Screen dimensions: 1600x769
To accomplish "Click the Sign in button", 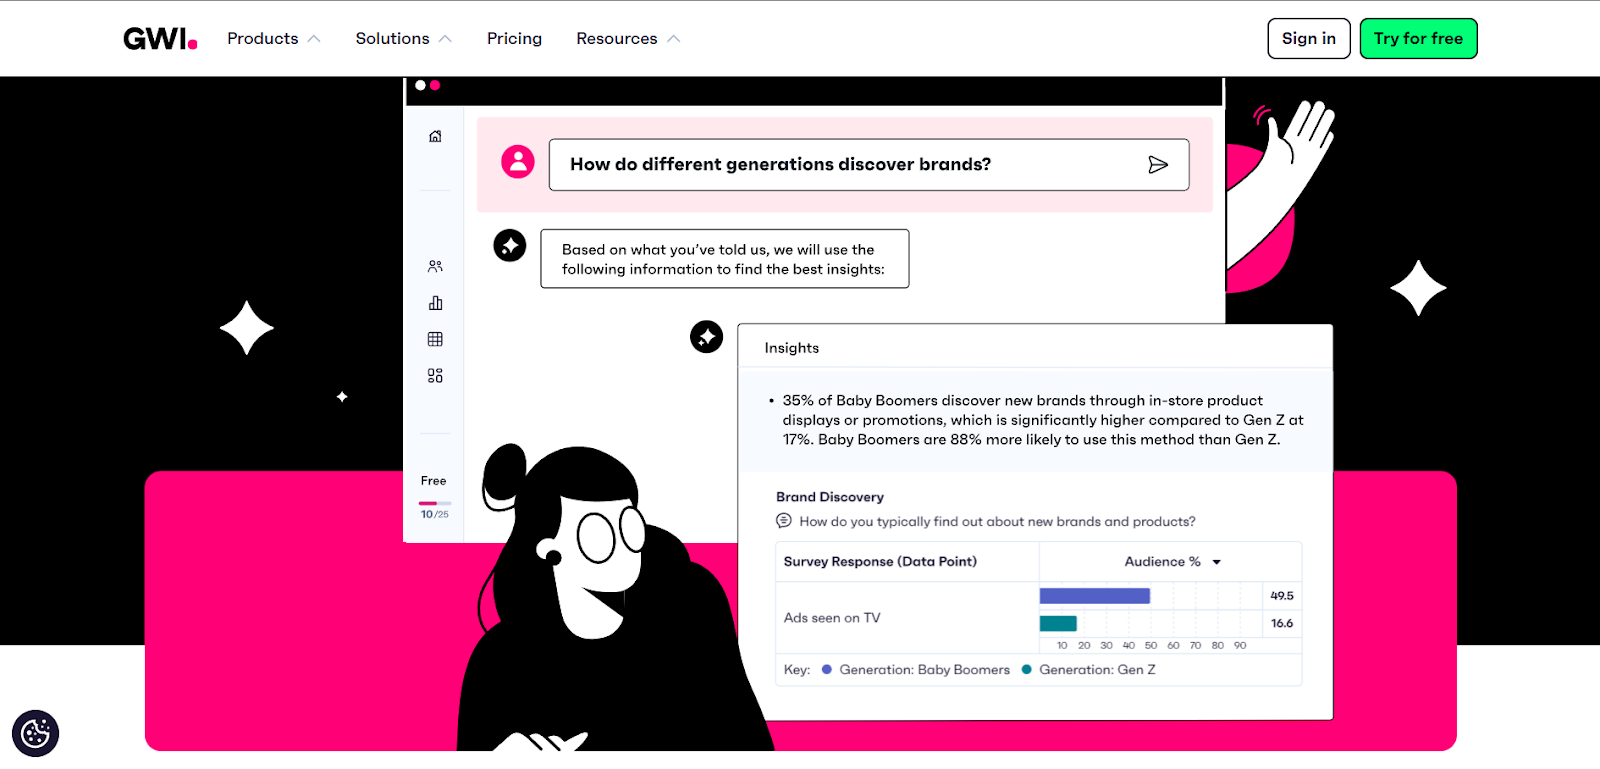I will pos(1309,39).
